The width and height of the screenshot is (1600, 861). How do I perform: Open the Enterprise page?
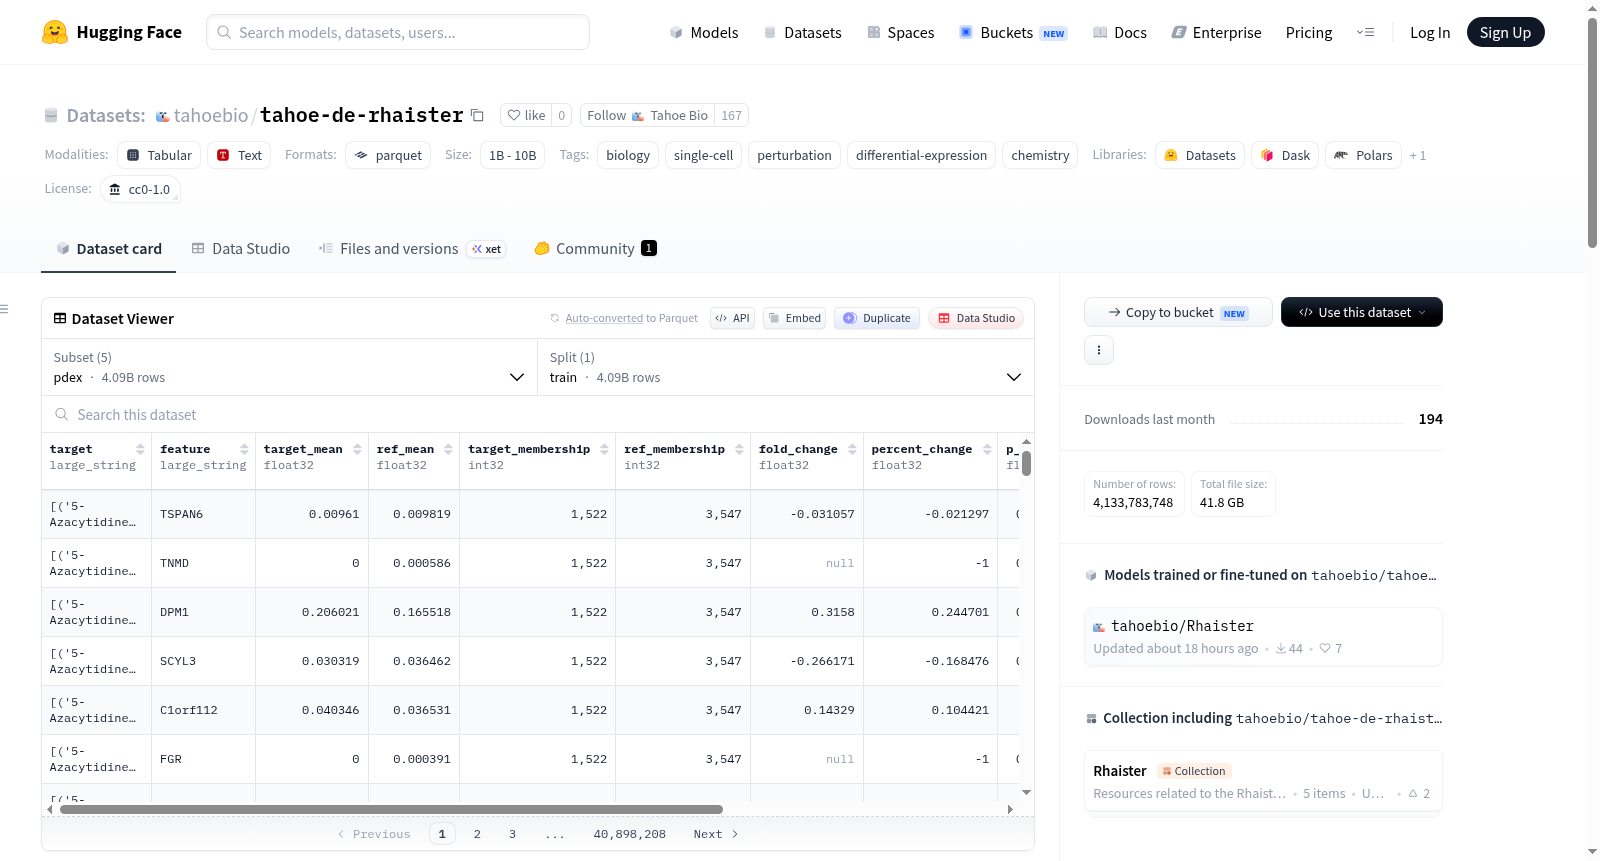click(x=1216, y=32)
